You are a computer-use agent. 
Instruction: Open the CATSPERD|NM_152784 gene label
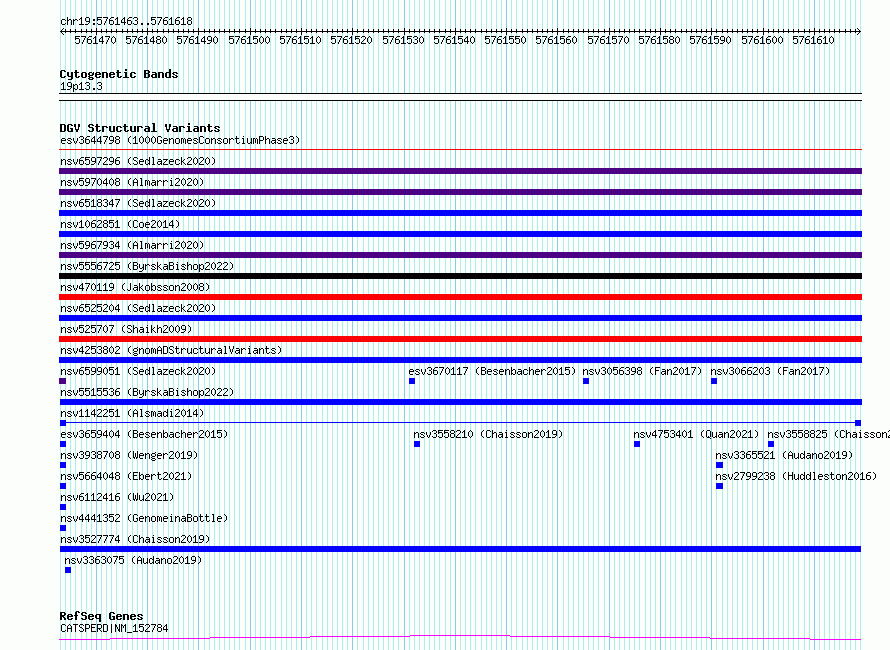tap(114, 628)
